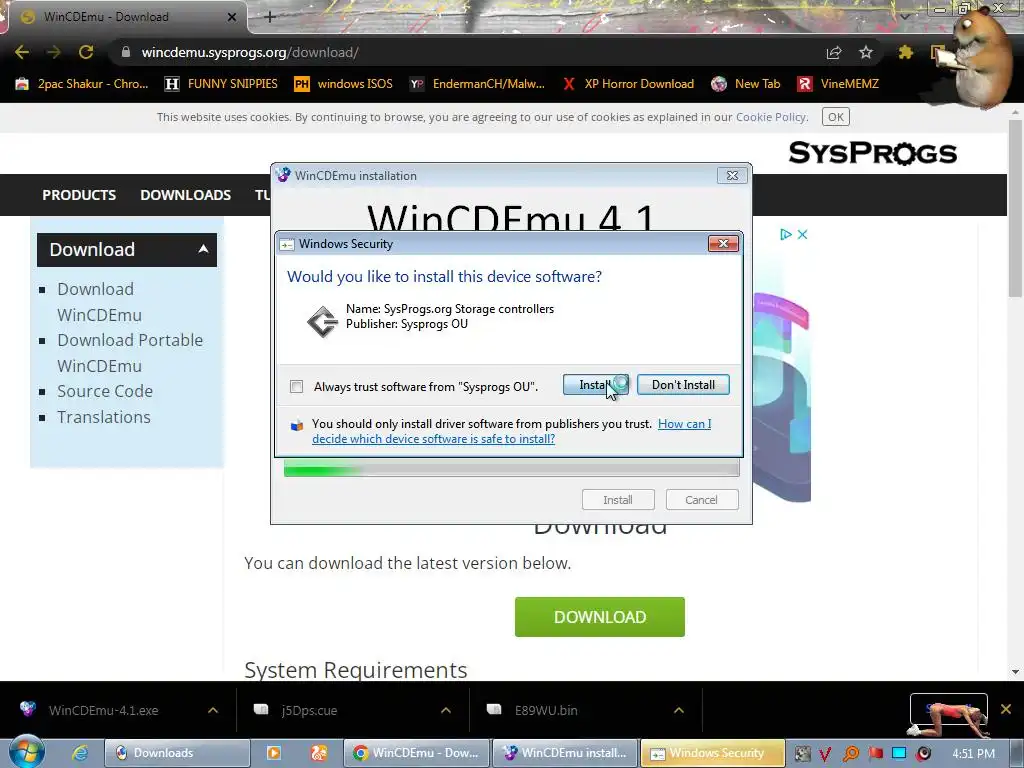Click the system clock 4:51 PM
This screenshot has height=768, width=1024.
[973, 754]
